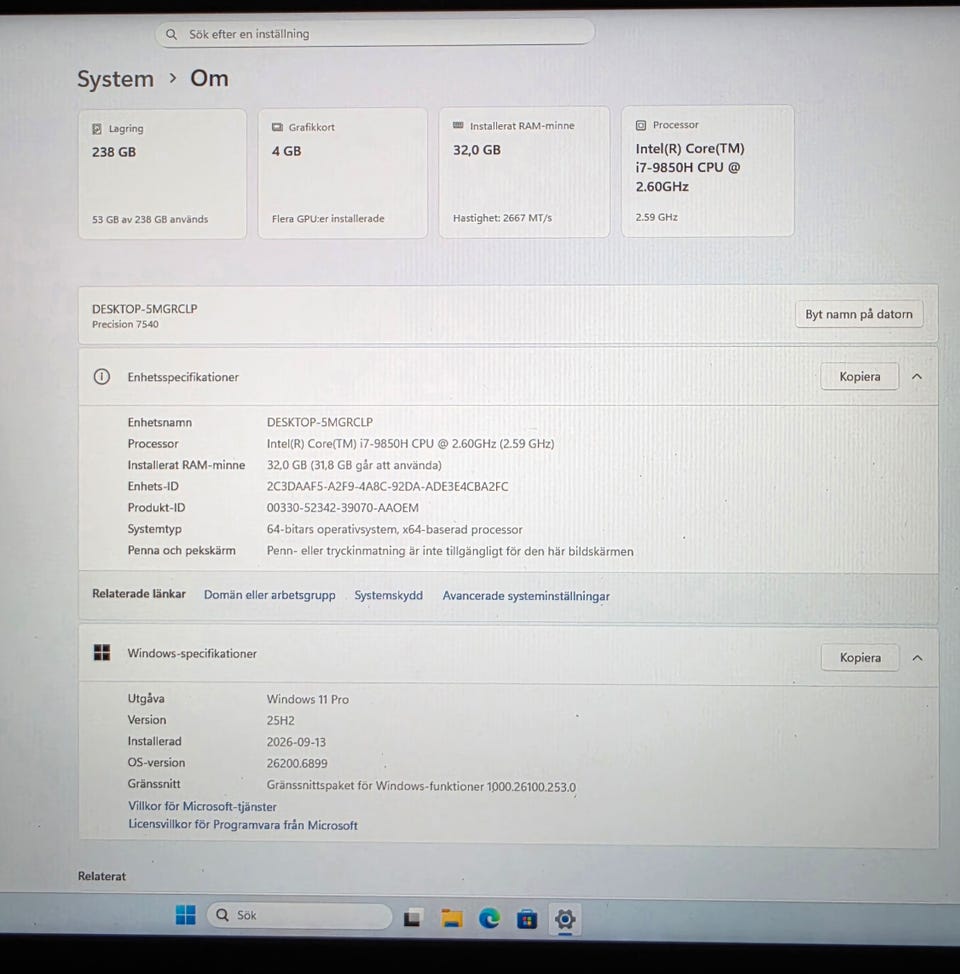Open the Lagring 238 GB card
The width and height of the screenshot is (960, 974).
tap(162, 173)
